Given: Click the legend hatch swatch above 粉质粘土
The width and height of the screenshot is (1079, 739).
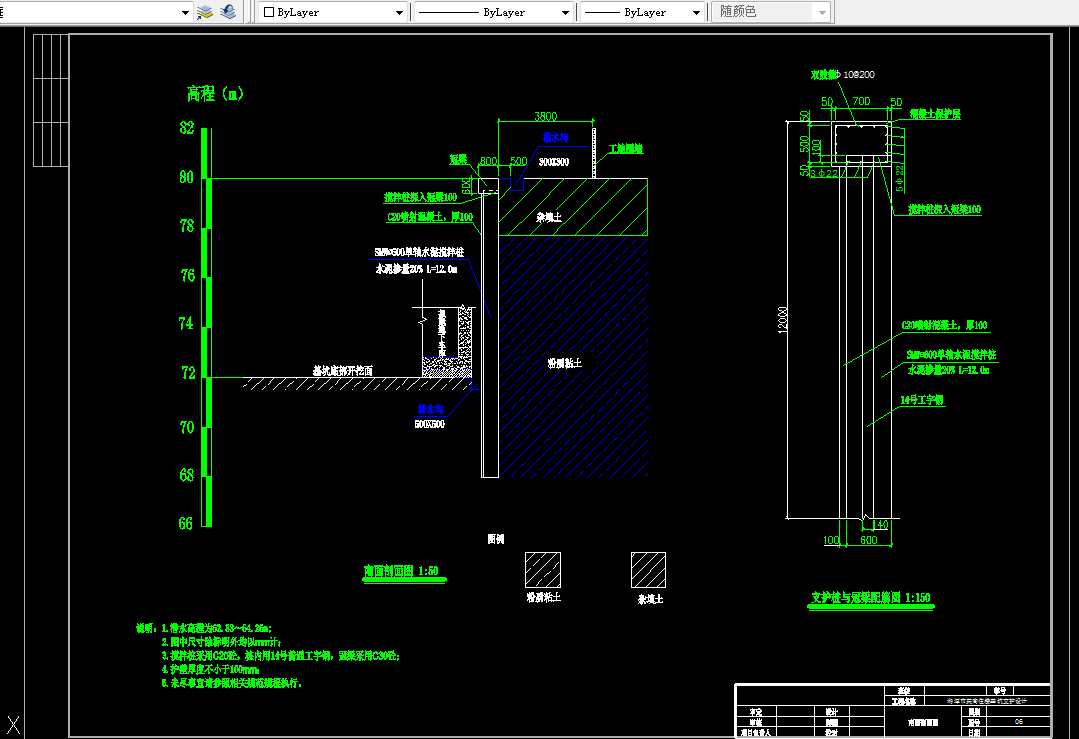Looking at the screenshot, I should pyautogui.click(x=543, y=570).
